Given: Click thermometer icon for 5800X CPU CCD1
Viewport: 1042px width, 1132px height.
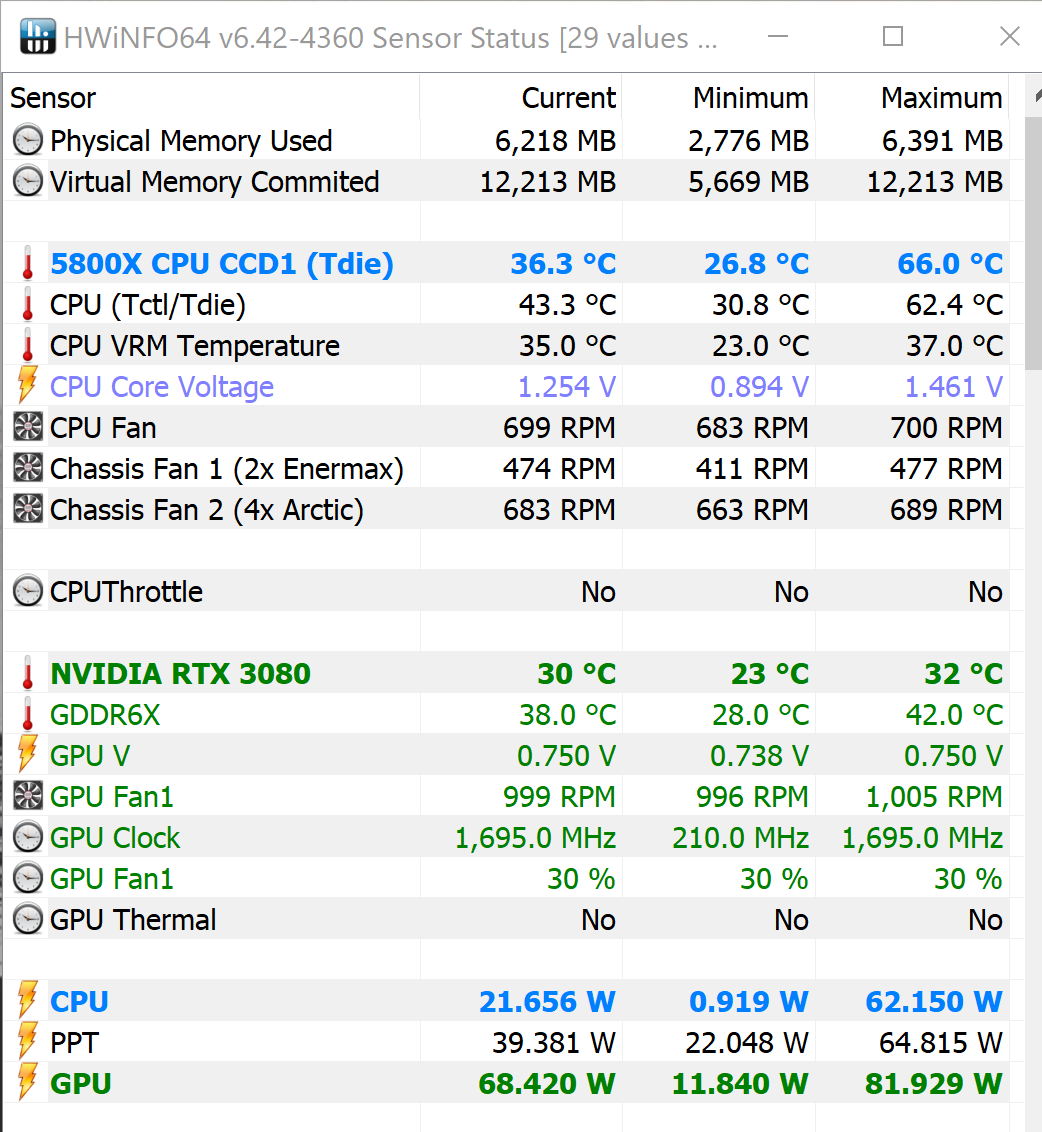Looking at the screenshot, I should pyautogui.click(x=28, y=264).
